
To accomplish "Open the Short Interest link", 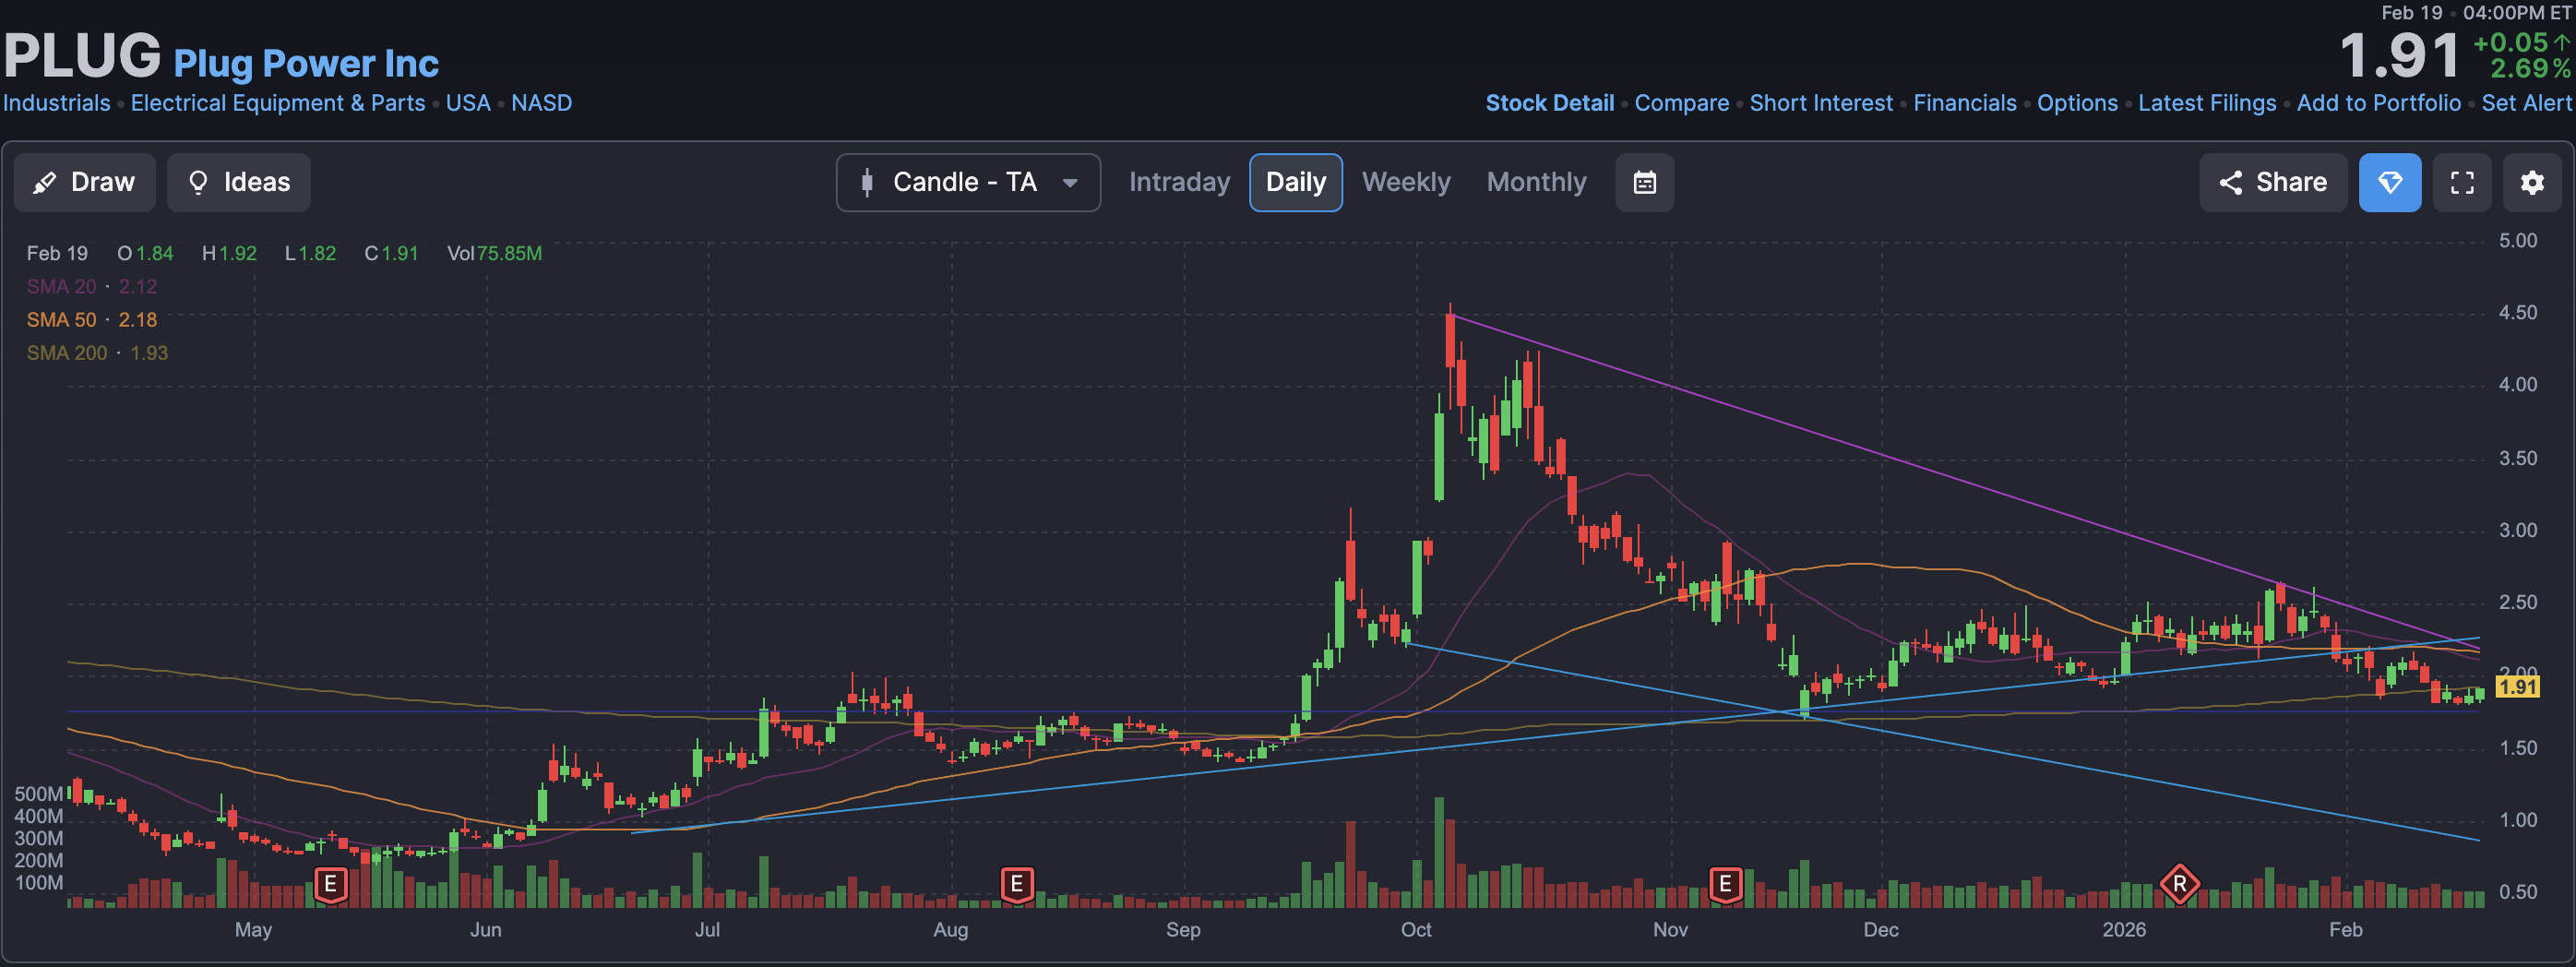I will point(1820,103).
